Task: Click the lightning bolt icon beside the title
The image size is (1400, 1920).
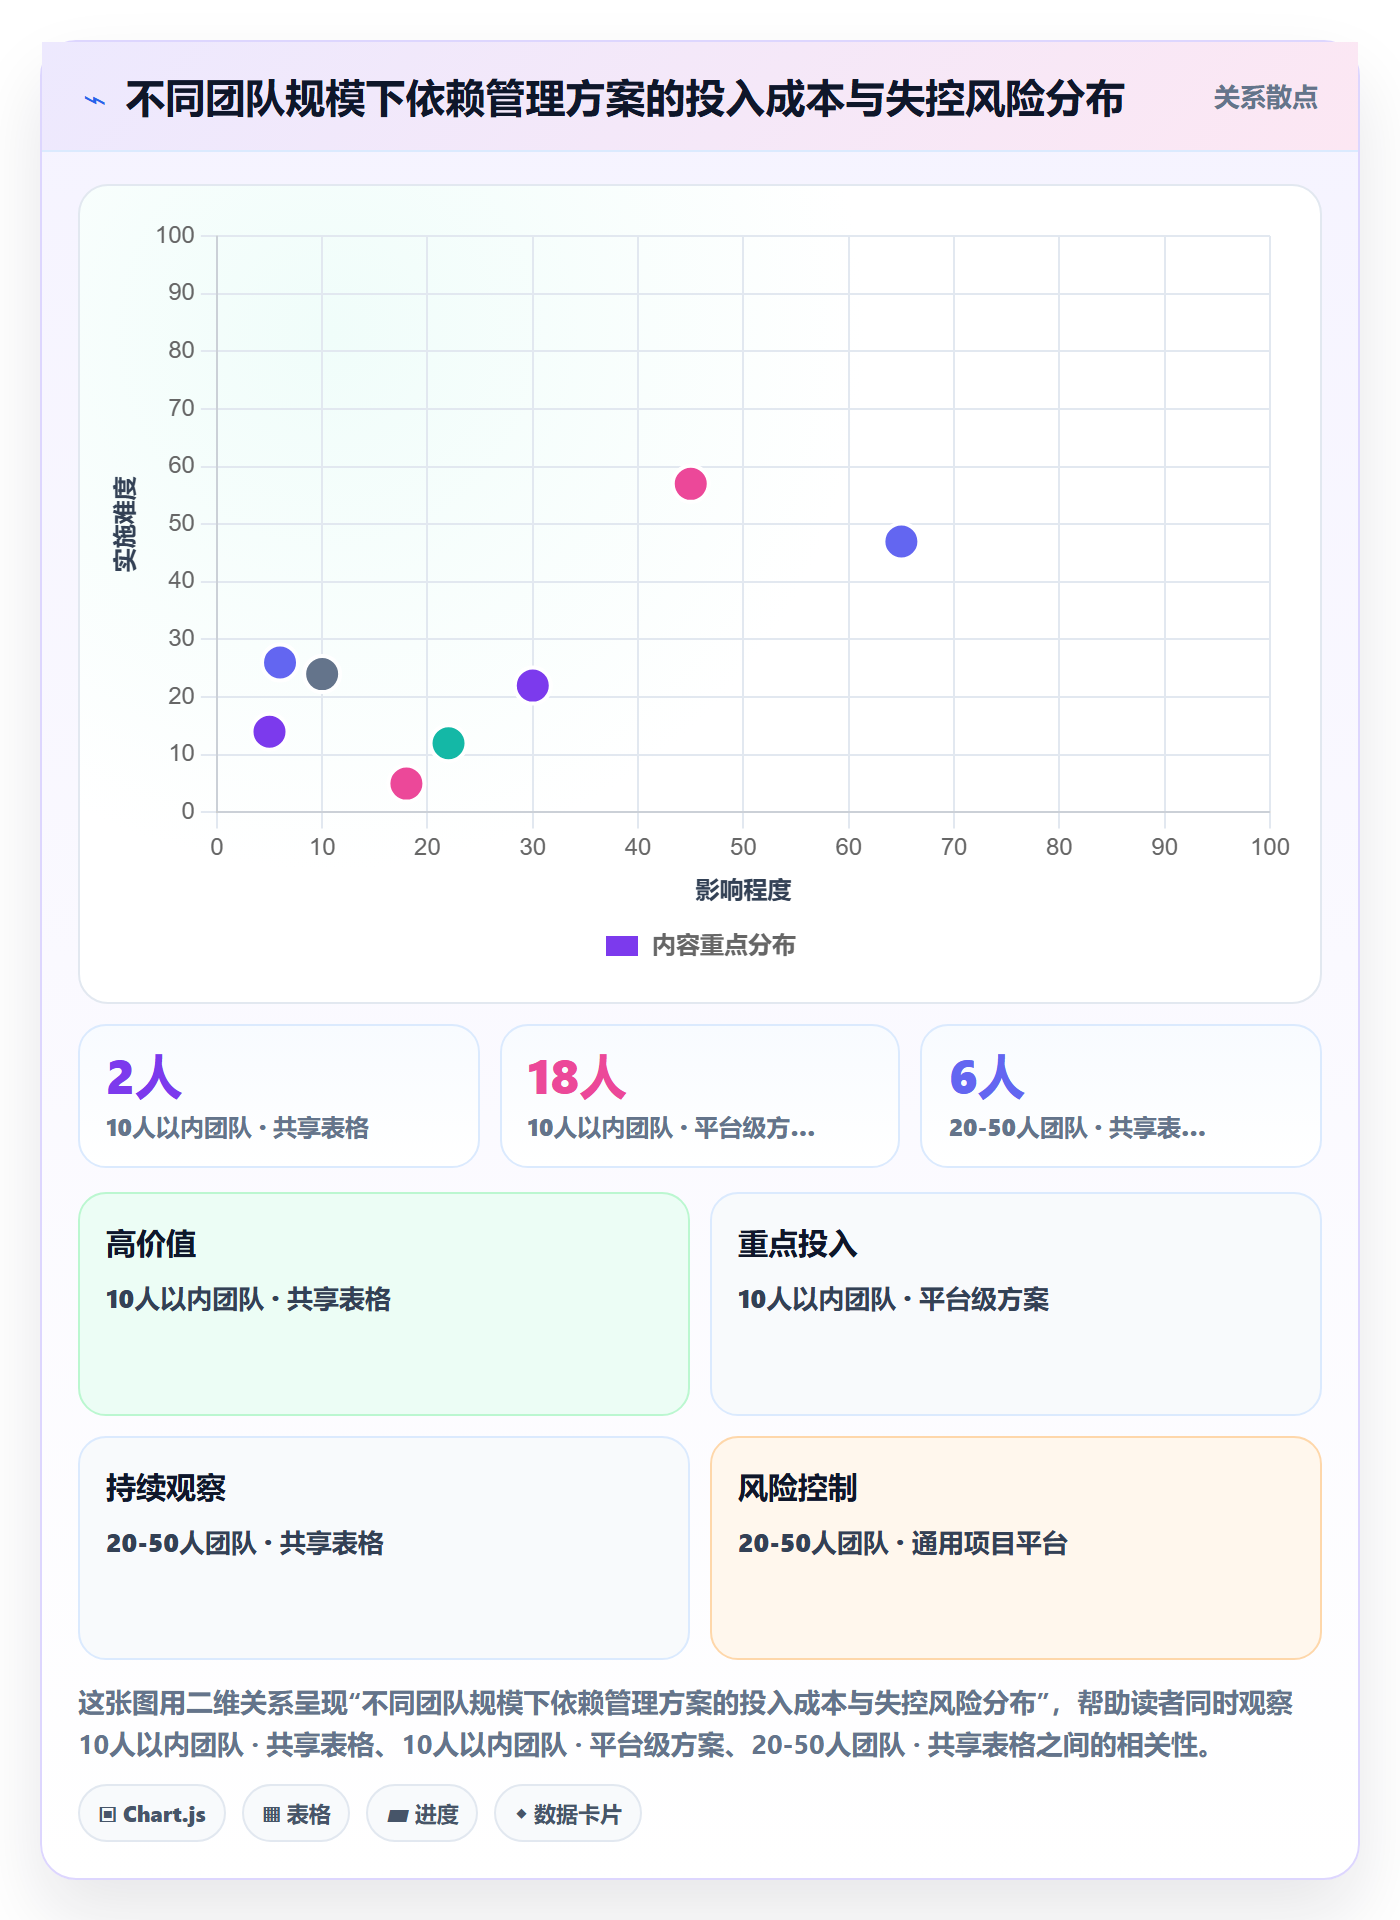Action: tap(95, 100)
